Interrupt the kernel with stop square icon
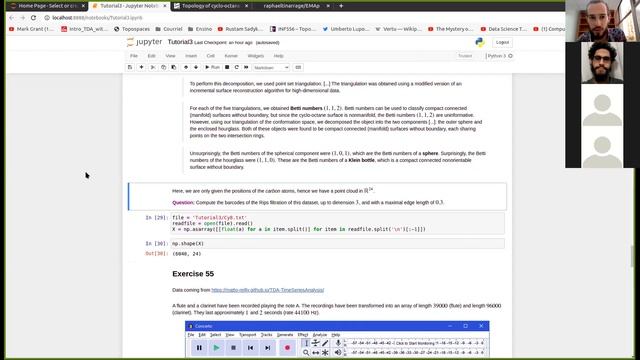 coord(227,67)
